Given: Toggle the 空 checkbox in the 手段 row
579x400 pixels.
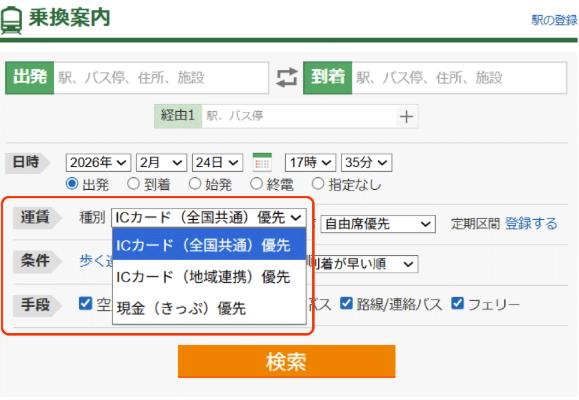Looking at the screenshot, I should (85, 304).
